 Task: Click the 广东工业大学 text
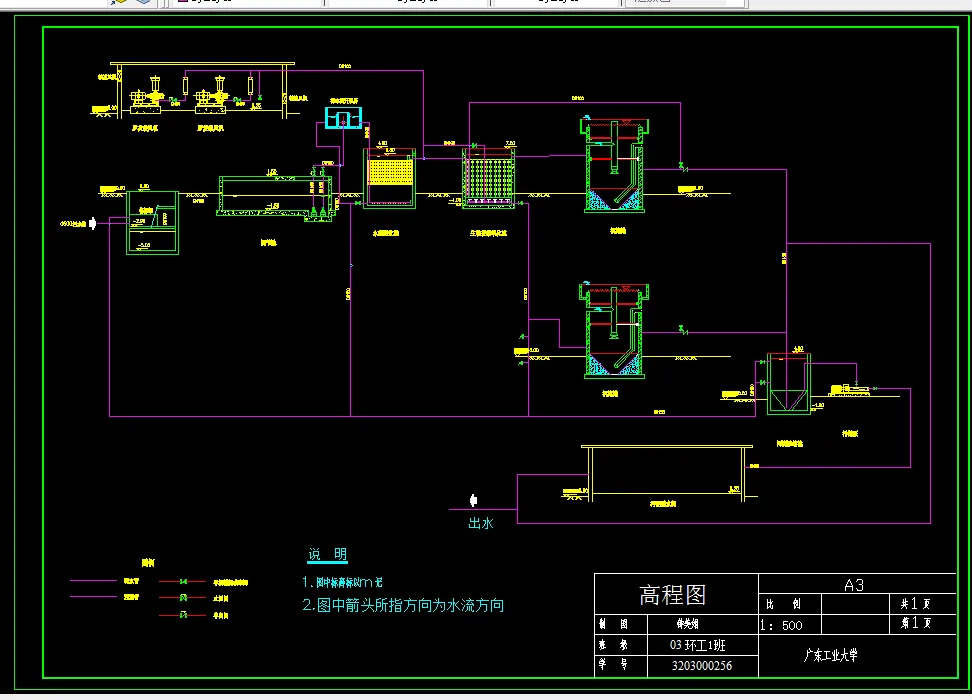(830, 655)
